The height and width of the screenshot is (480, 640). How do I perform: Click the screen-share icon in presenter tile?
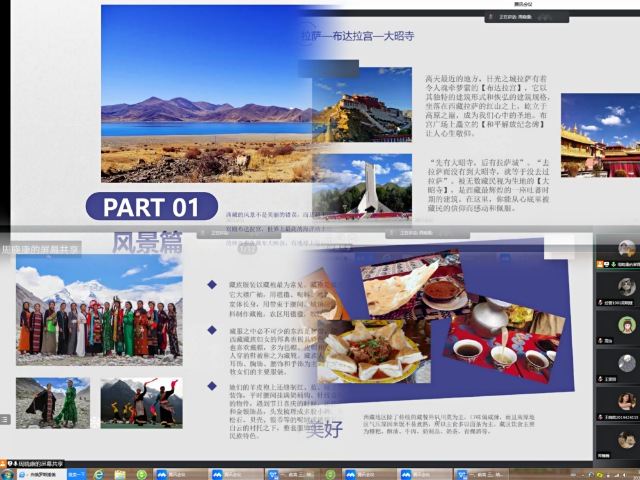pos(607,264)
